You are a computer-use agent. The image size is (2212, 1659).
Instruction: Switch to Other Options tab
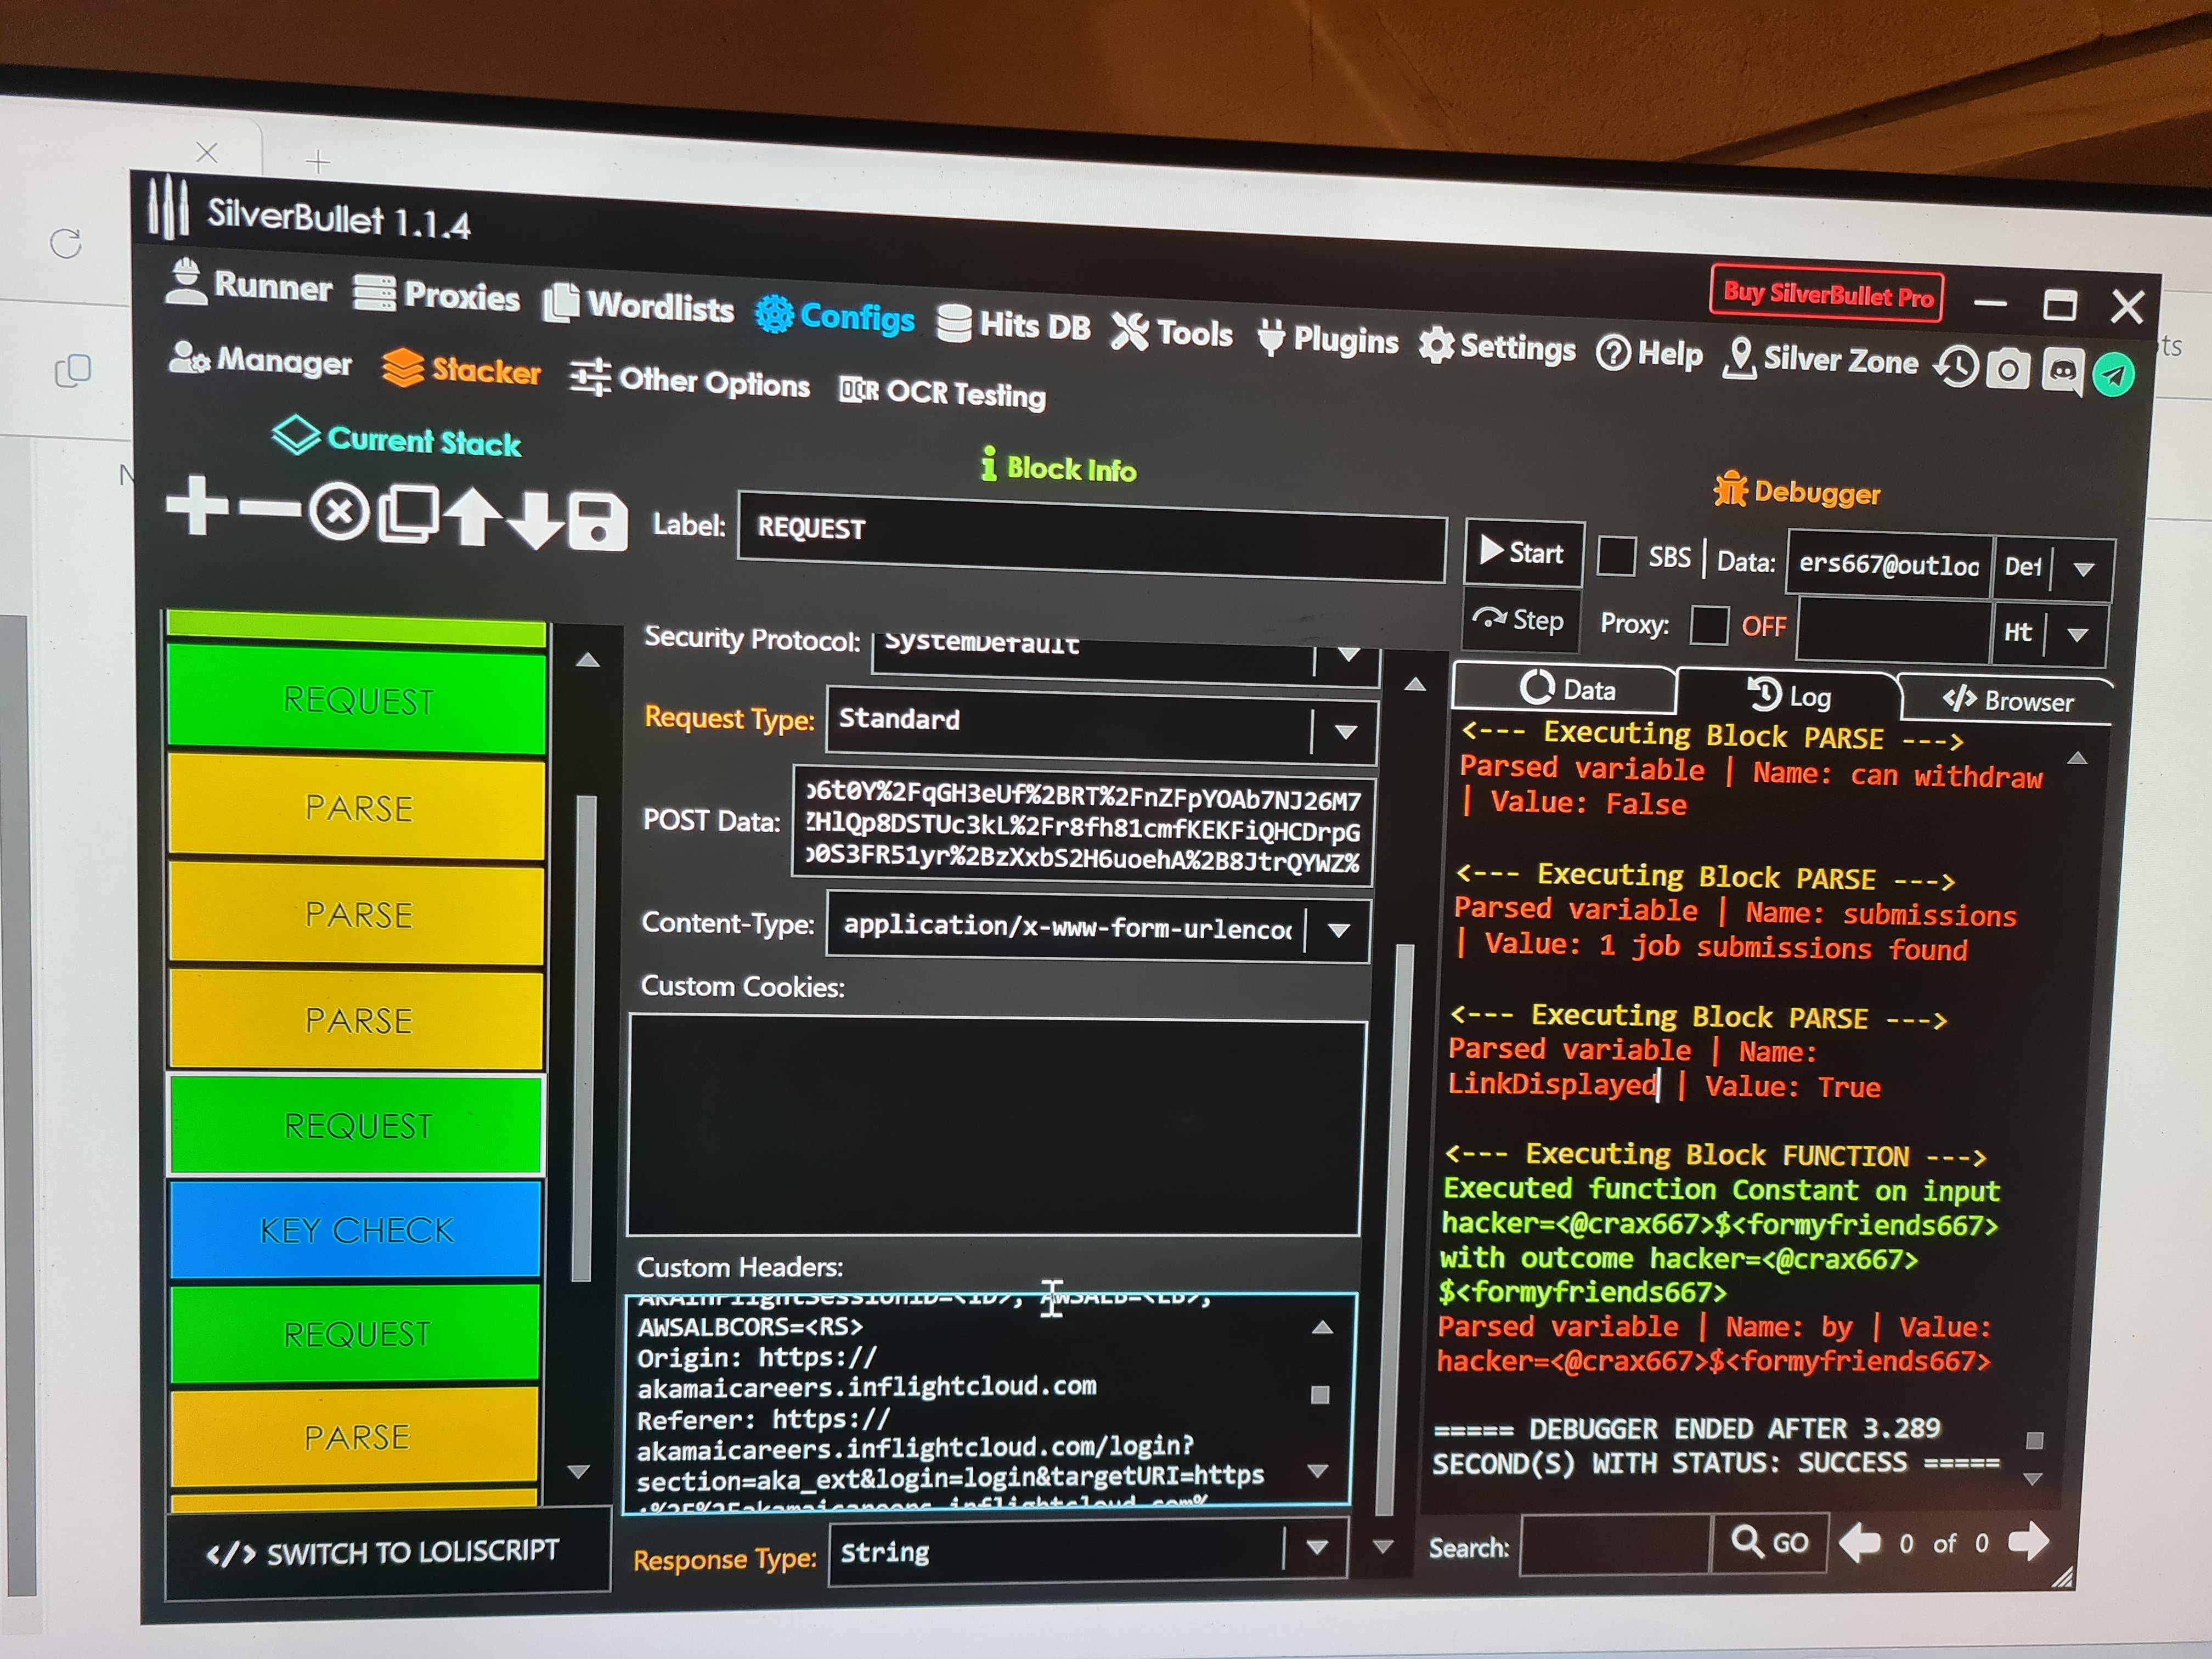690,381
